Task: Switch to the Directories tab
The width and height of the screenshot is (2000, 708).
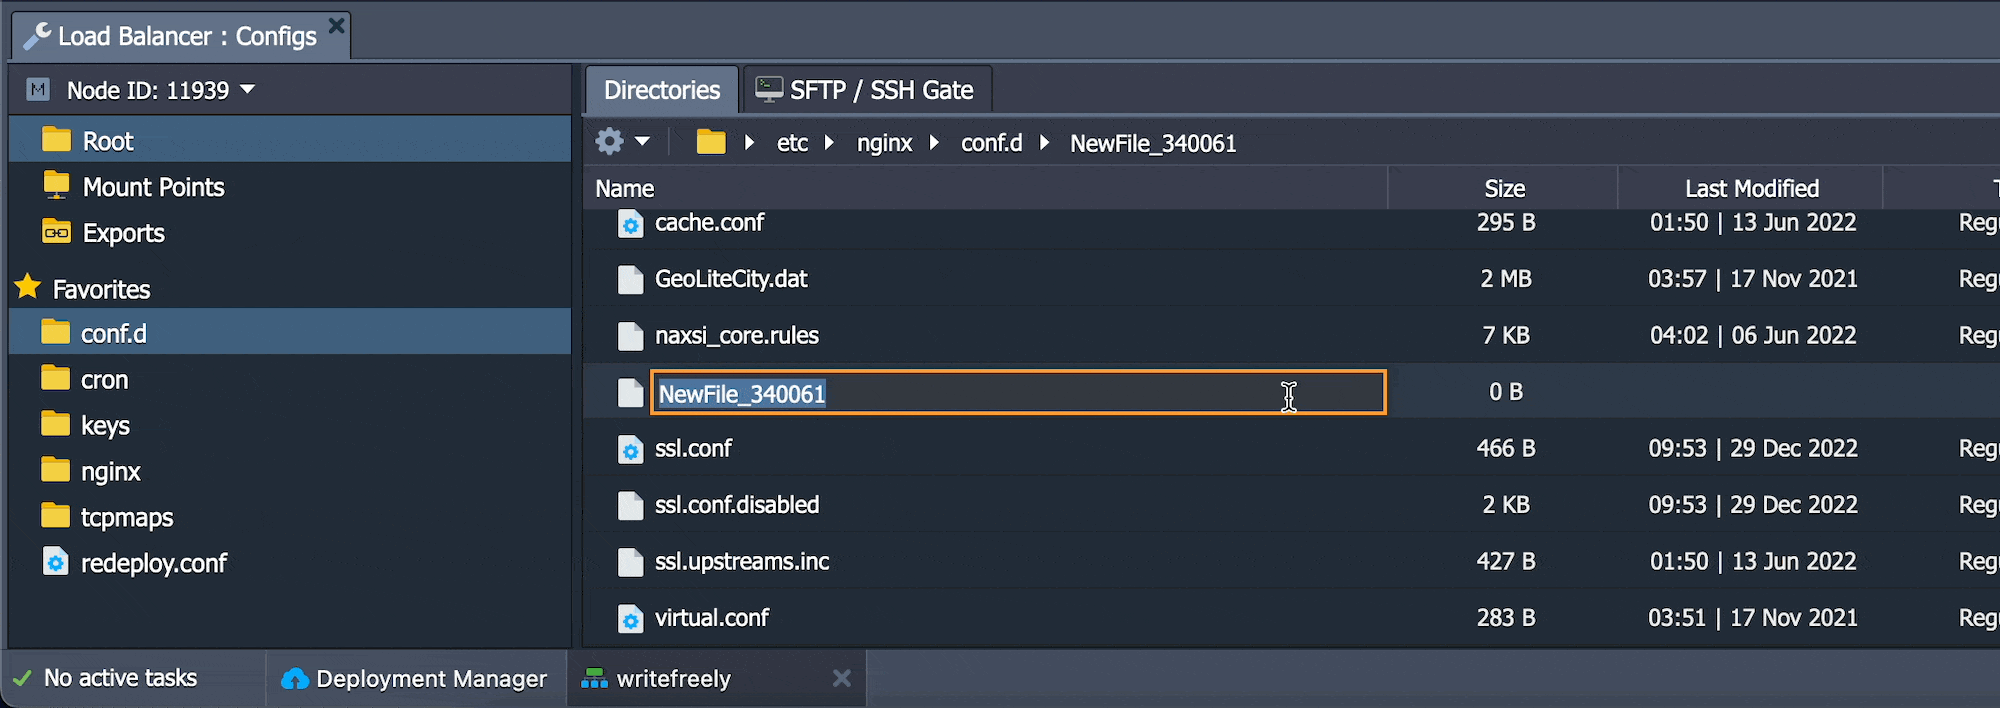Action: [662, 90]
